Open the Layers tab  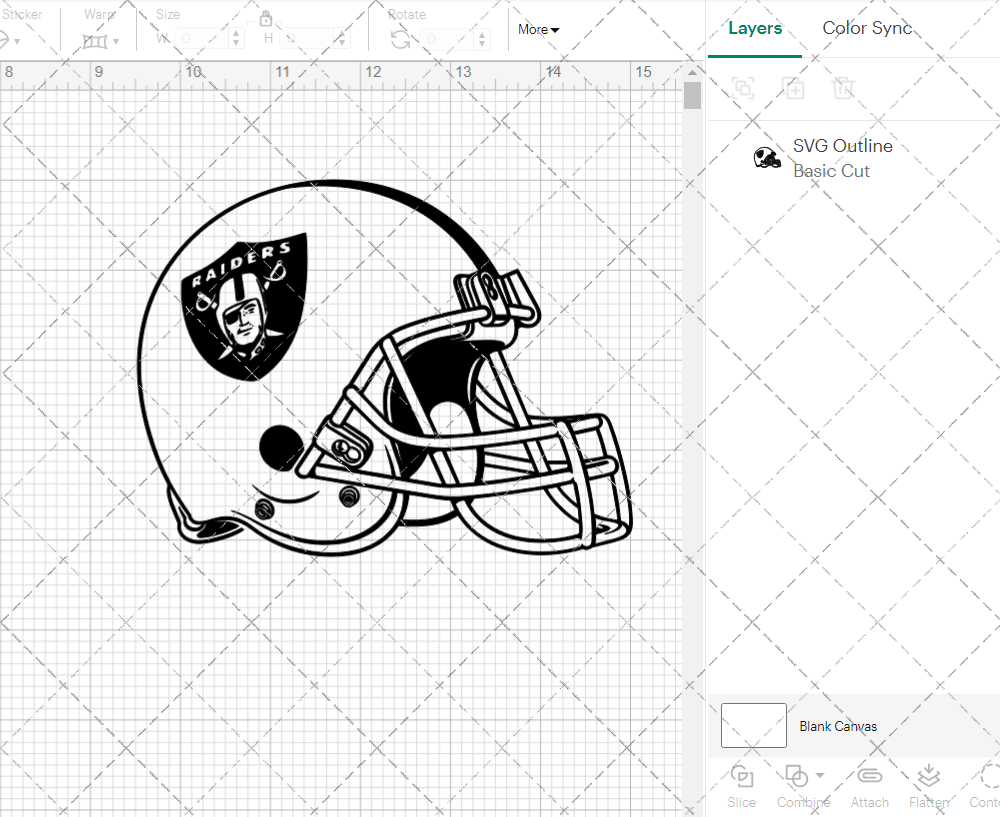(755, 28)
